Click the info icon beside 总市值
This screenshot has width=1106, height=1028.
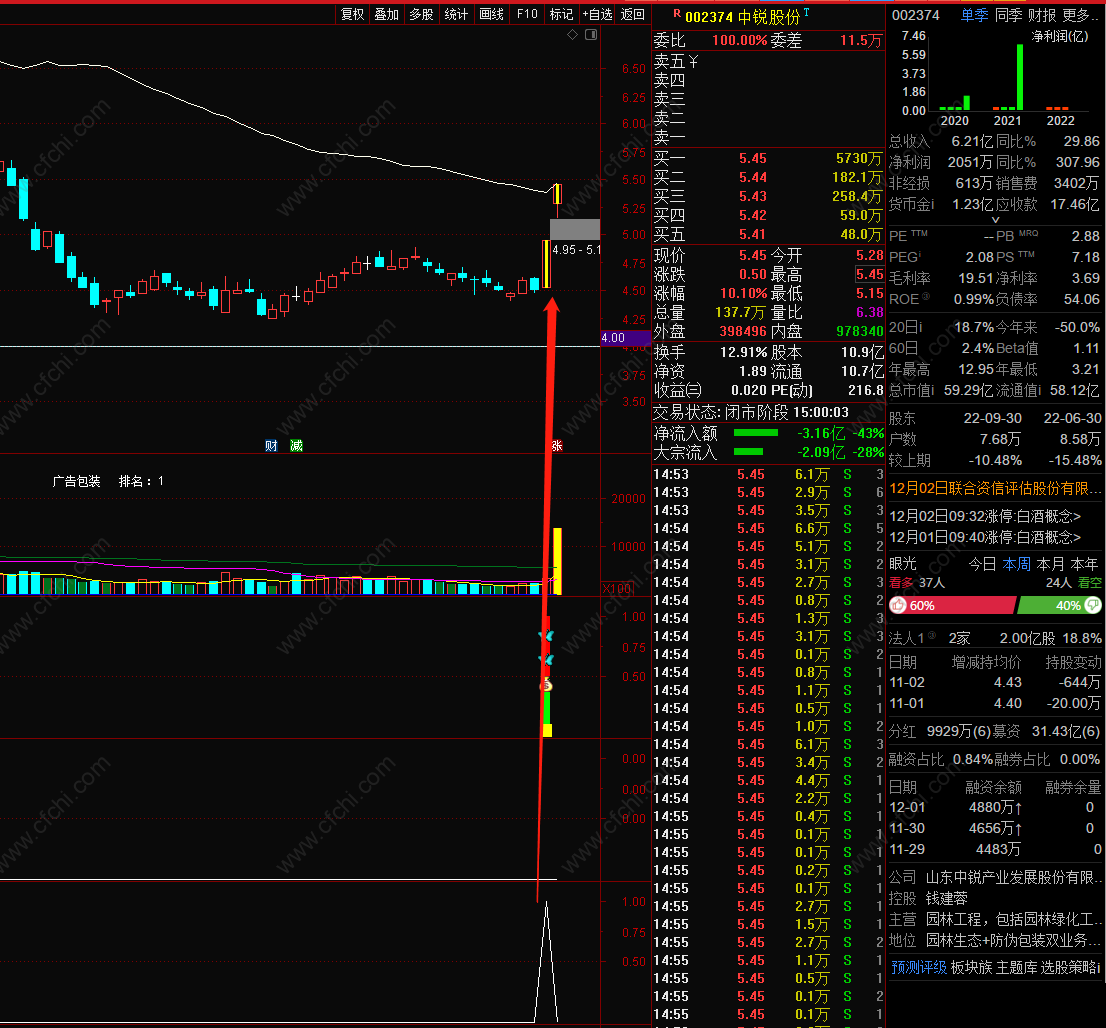click(x=932, y=389)
